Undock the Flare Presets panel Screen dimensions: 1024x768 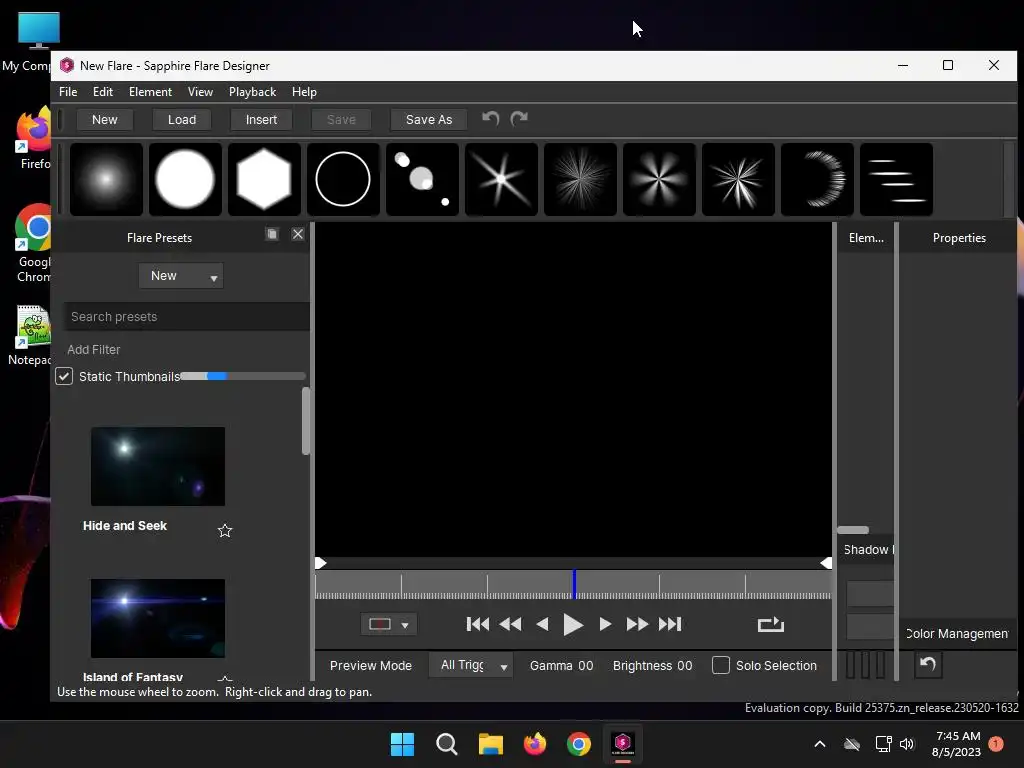click(272, 234)
